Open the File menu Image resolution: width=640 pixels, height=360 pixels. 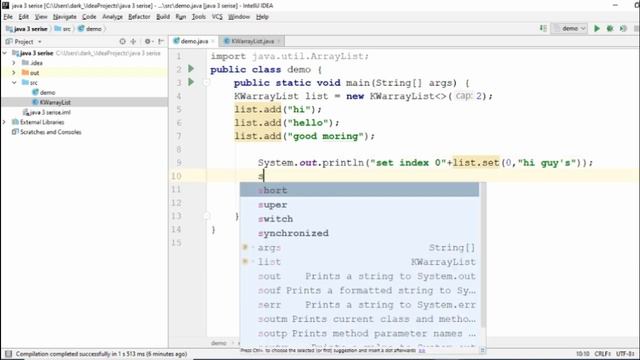coord(8,17)
